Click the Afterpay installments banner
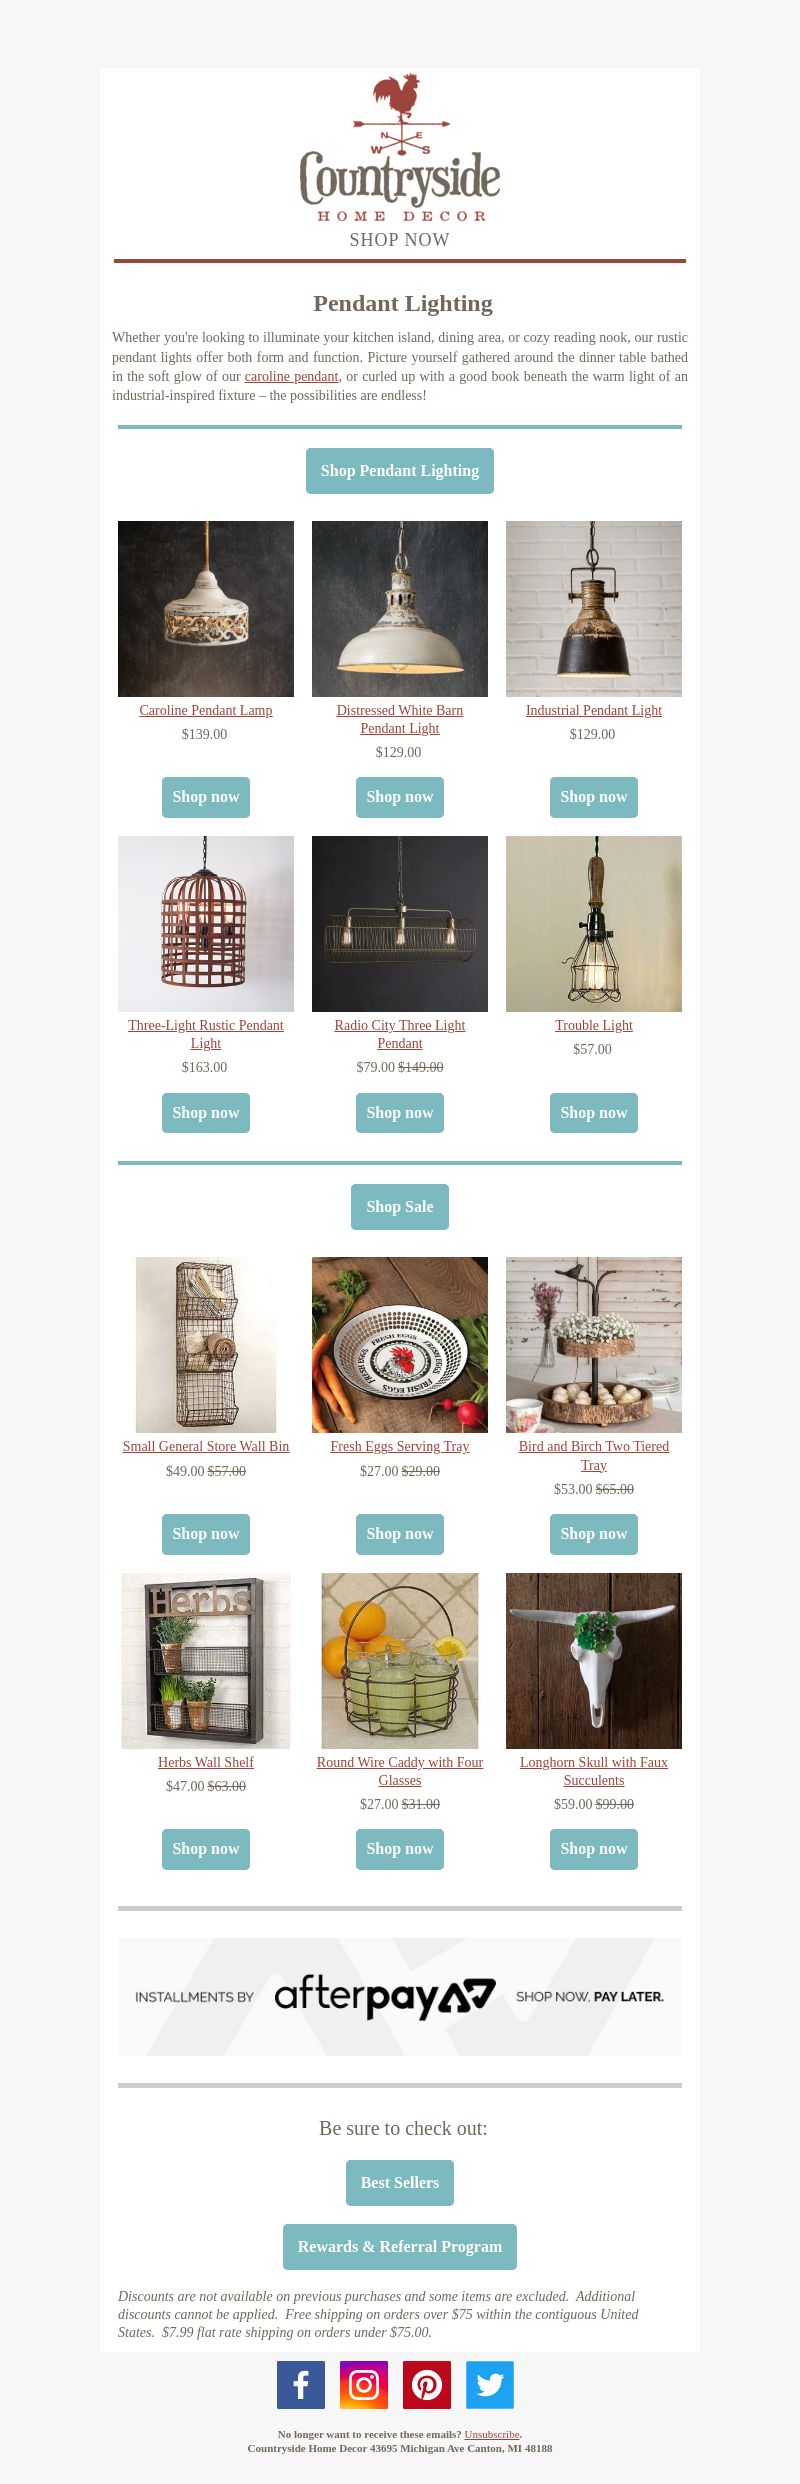The image size is (800, 2484). (400, 1997)
